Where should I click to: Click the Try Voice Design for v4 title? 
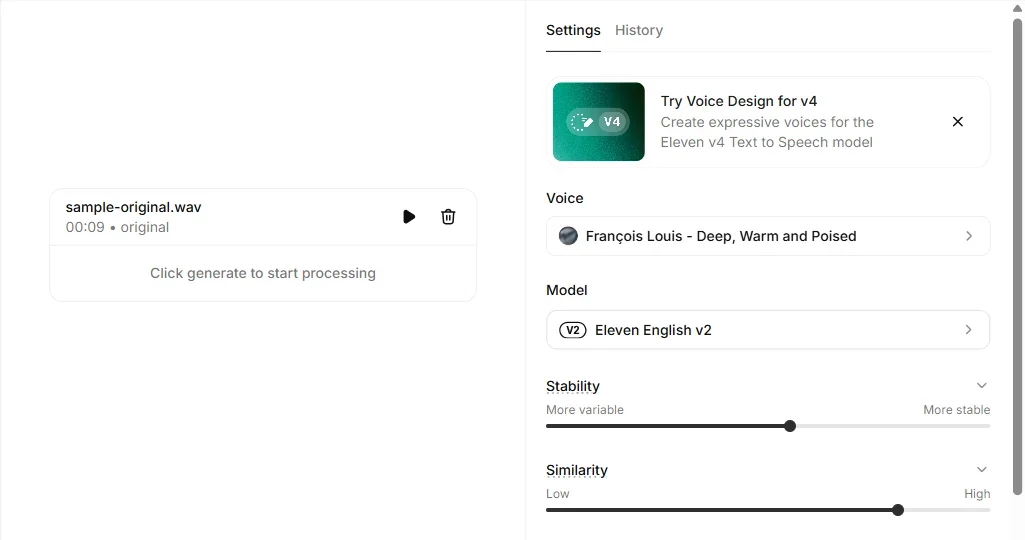click(739, 101)
